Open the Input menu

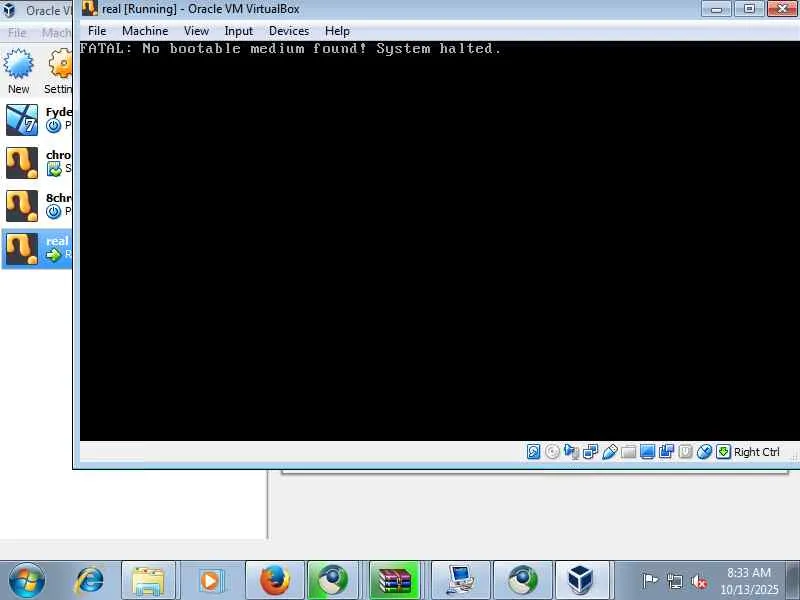point(238,31)
